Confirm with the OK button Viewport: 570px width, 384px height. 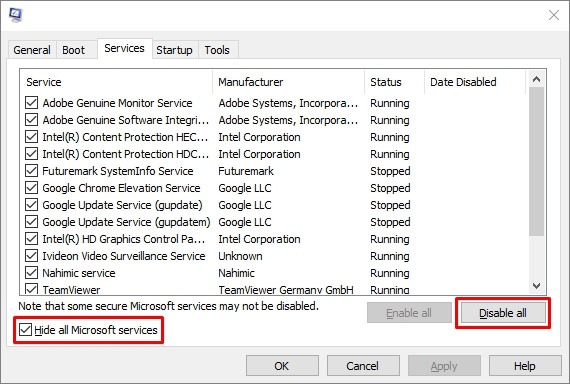pos(282,365)
